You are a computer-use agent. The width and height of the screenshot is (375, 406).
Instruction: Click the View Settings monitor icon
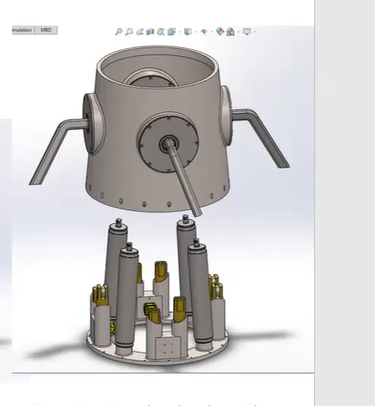pyautogui.click(x=247, y=32)
